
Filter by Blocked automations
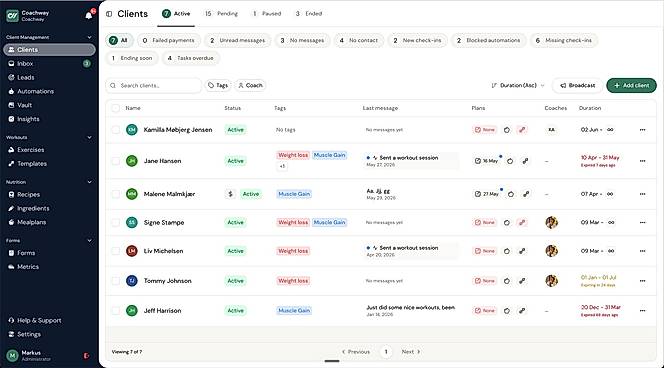(x=488, y=40)
